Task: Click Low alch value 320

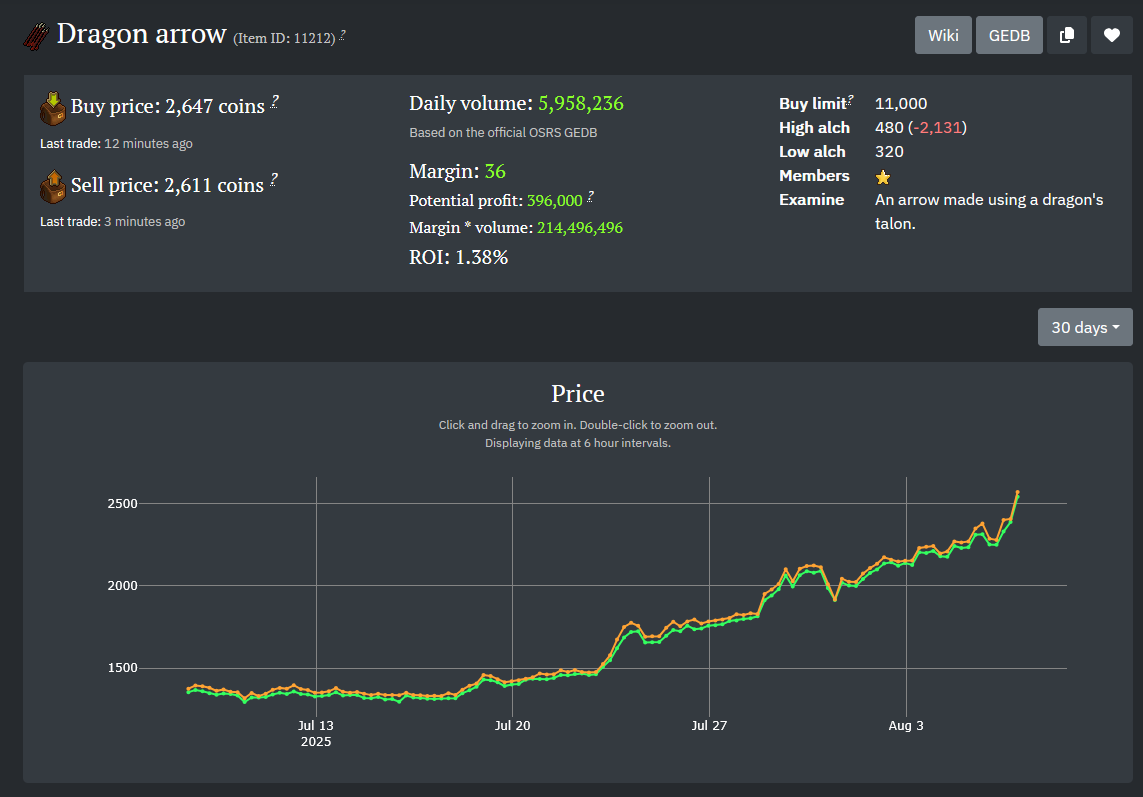Action: tap(889, 152)
